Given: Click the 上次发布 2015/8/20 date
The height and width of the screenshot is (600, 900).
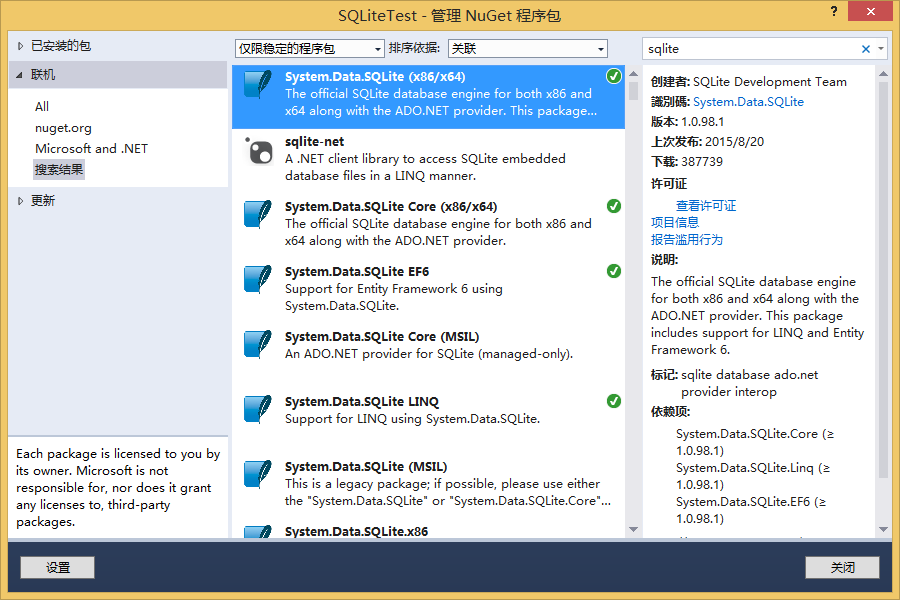Looking at the screenshot, I should coord(734,142).
